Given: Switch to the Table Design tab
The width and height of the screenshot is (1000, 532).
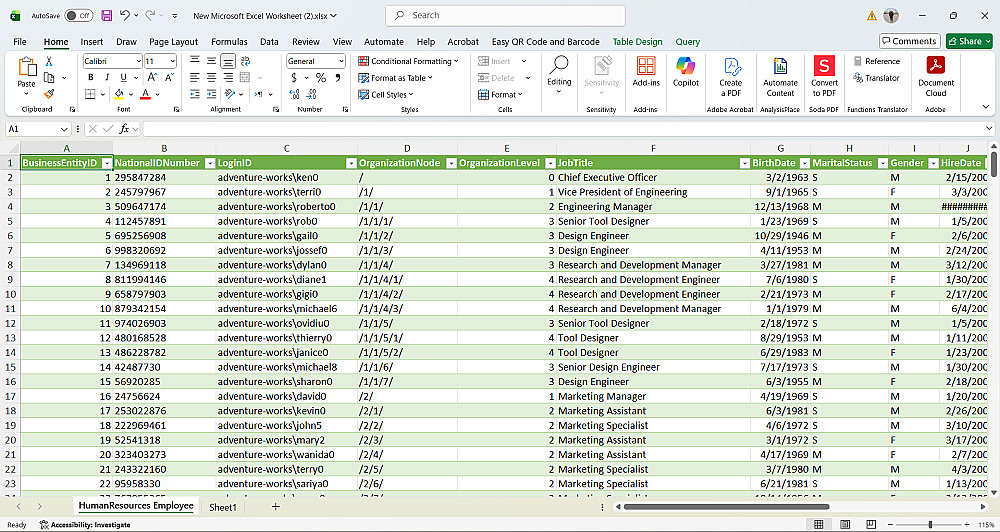Looking at the screenshot, I should click(x=637, y=42).
